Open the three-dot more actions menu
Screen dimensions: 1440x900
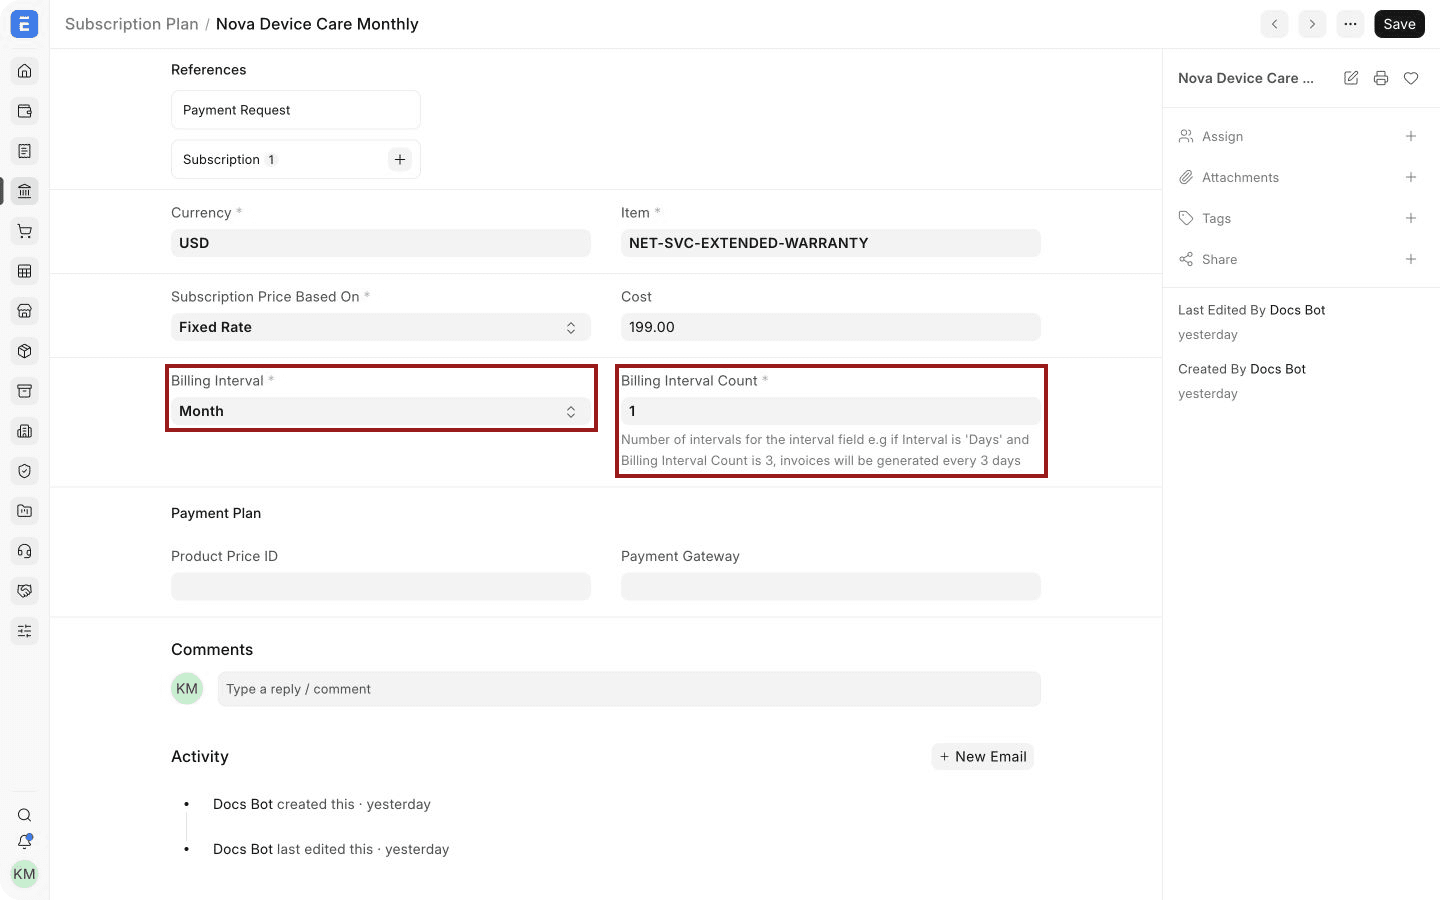click(x=1350, y=24)
